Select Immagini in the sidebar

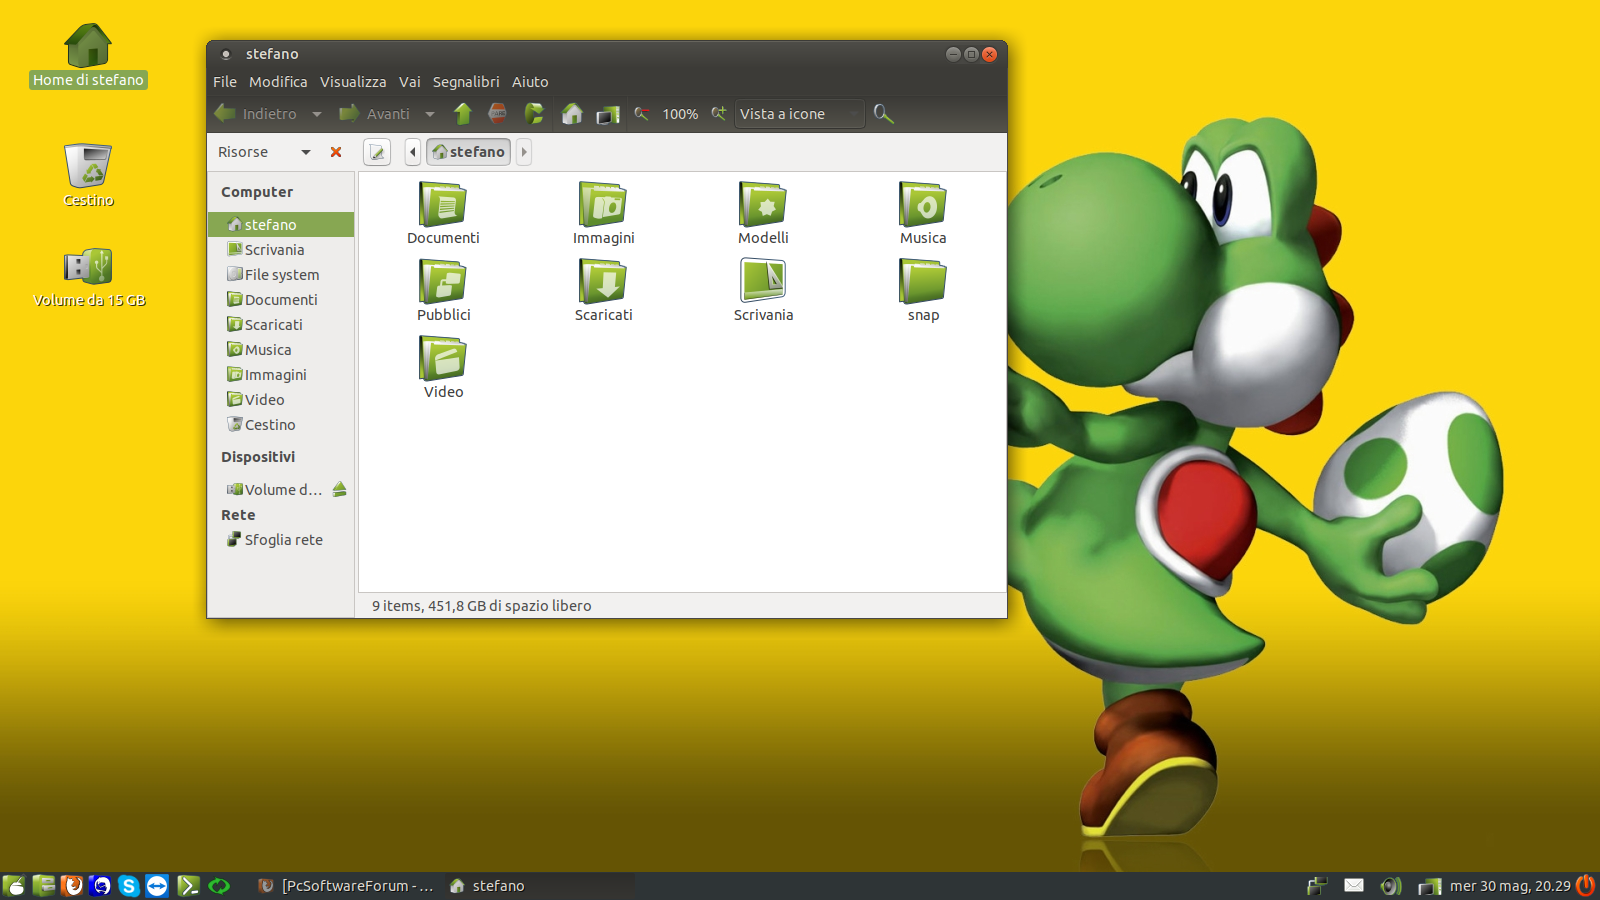(x=281, y=375)
